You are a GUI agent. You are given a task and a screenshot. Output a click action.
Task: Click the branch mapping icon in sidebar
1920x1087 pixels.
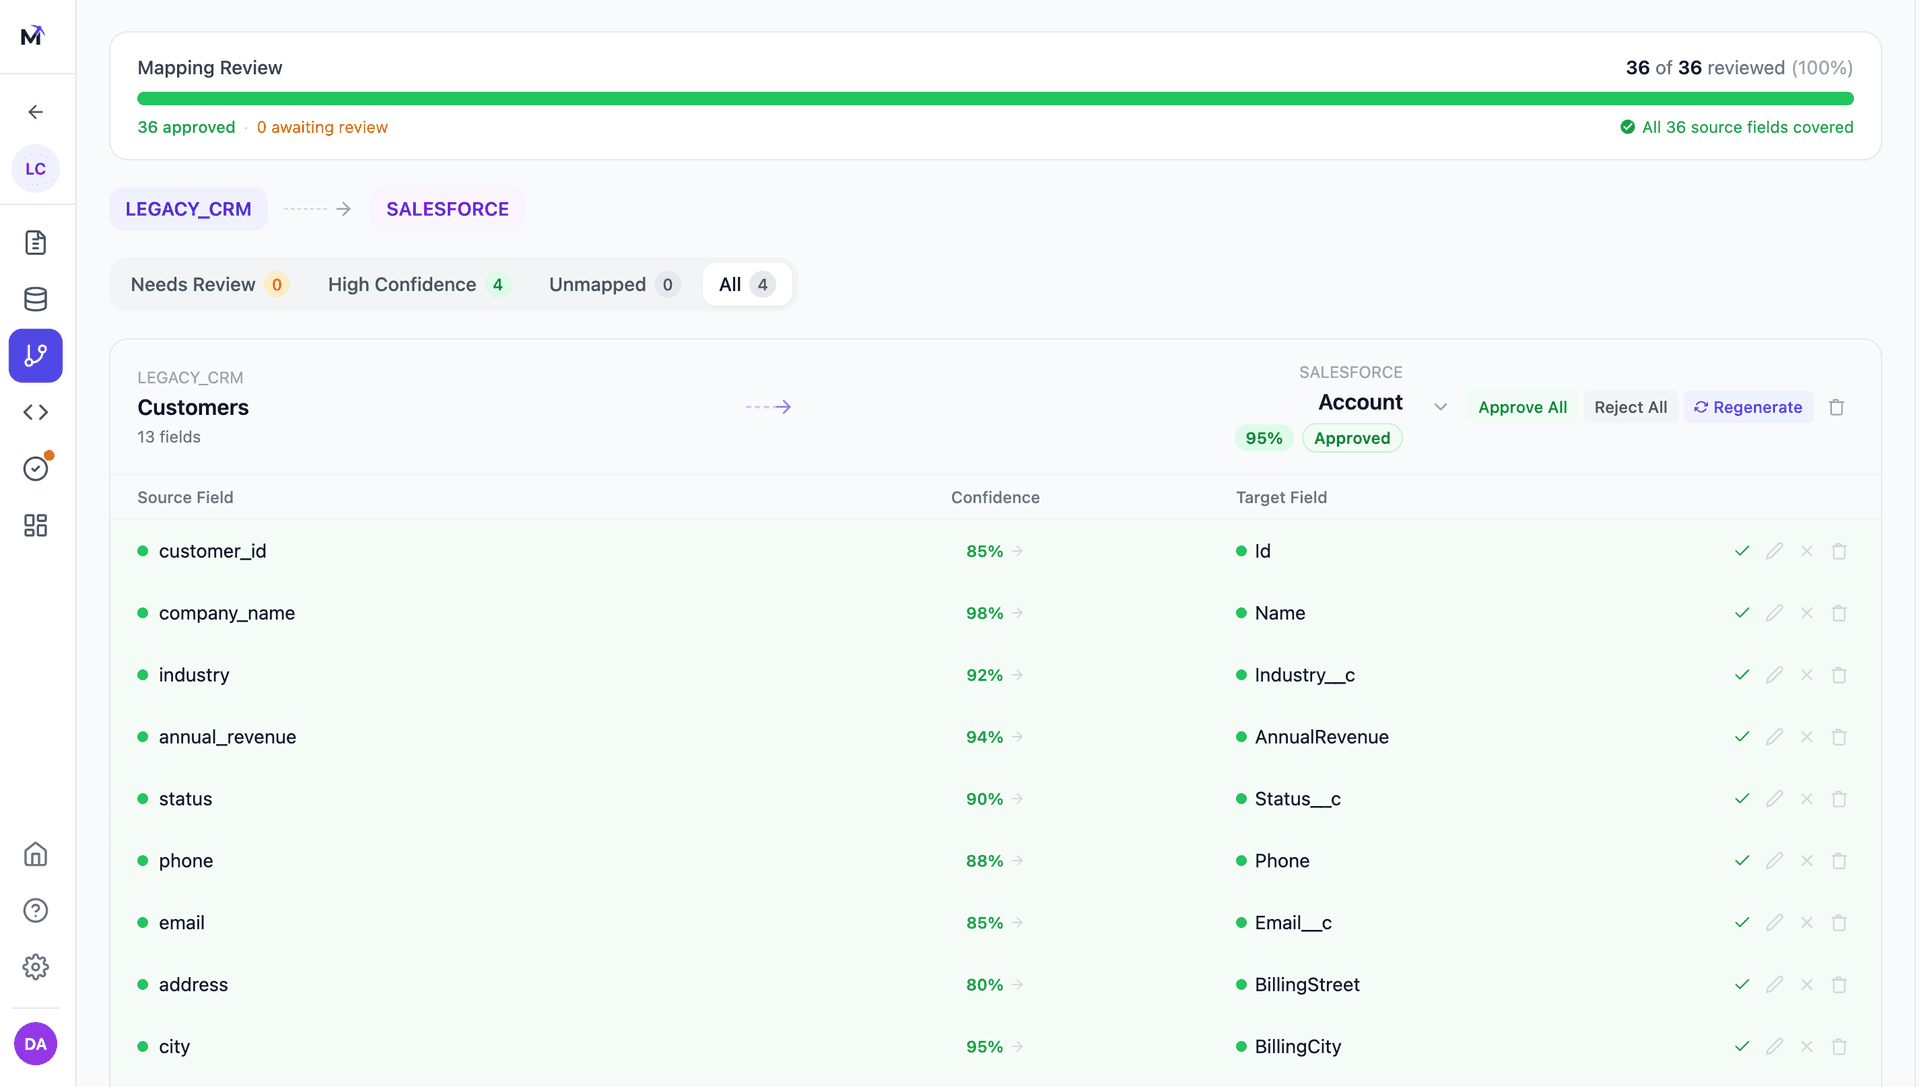[35, 355]
